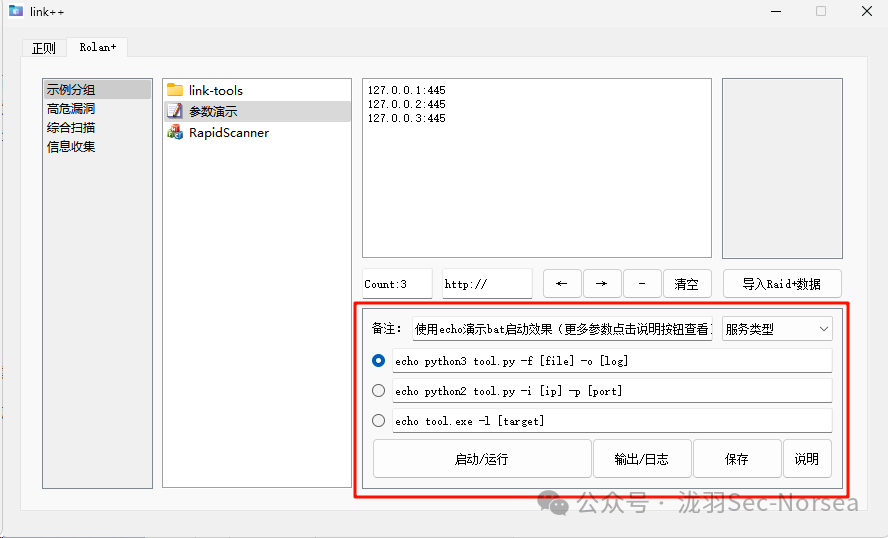888x538 pixels.
Task: Click the 参数演示 notepad icon
Action: click(175, 111)
